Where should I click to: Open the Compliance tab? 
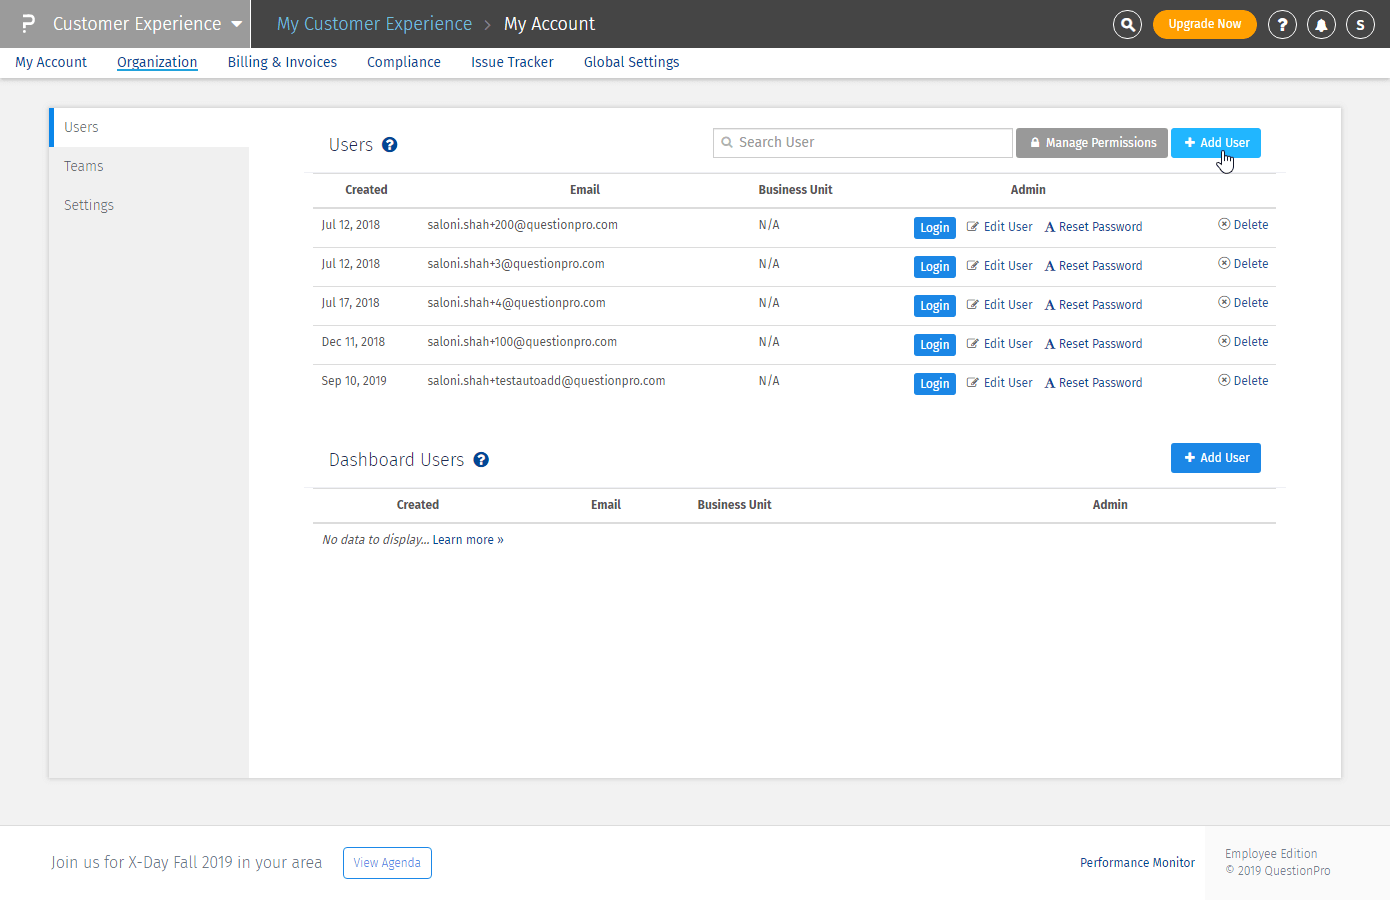[403, 62]
